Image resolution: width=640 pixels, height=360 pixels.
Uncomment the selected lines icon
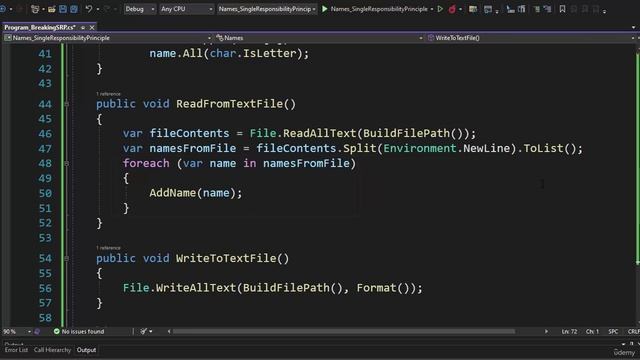pos(547,9)
